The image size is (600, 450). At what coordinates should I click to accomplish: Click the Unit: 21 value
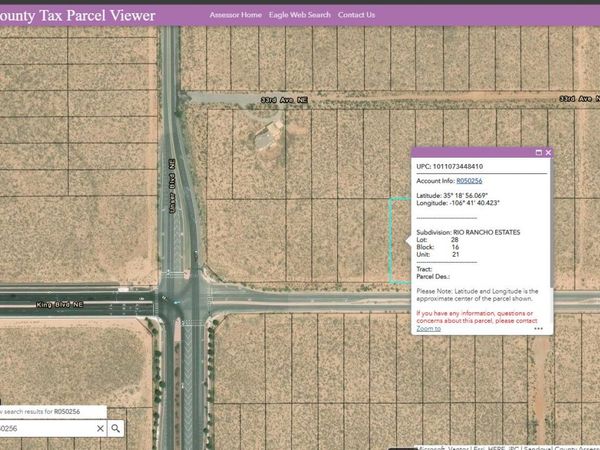pyautogui.click(x=455, y=254)
